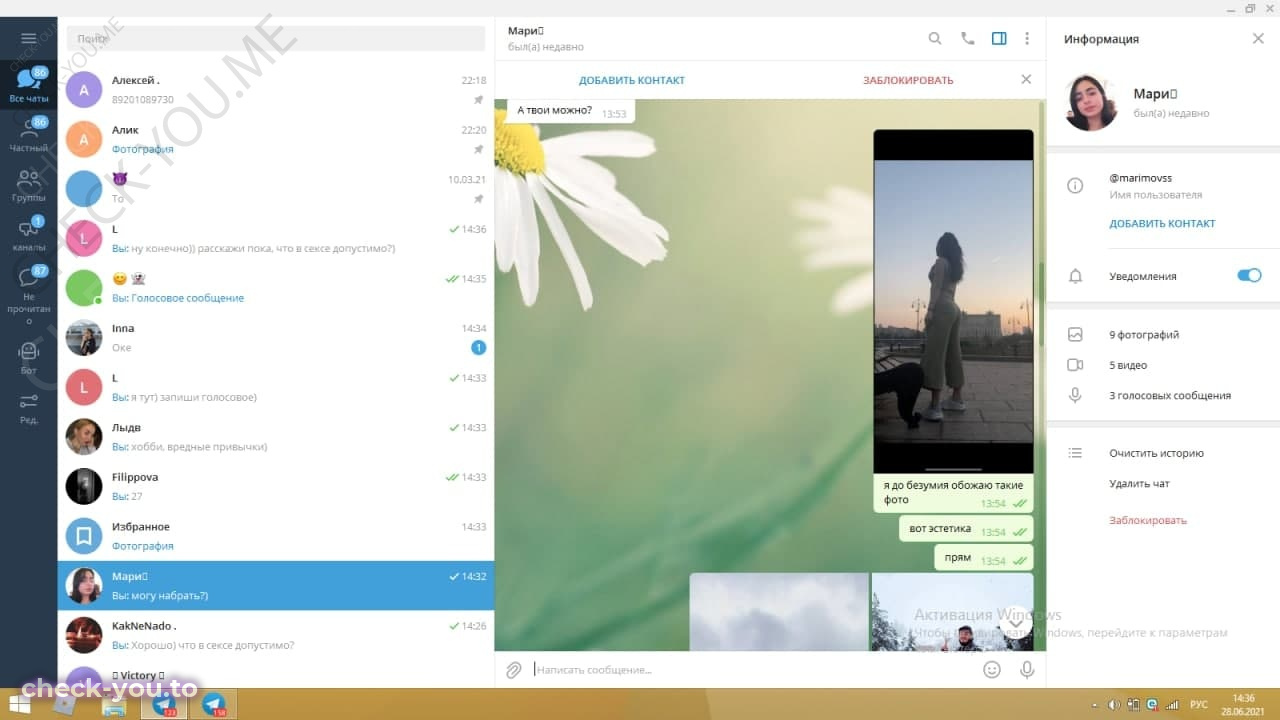Click ДОБАВИТЬ КОНТАКТ link in info panel
Image resolution: width=1280 pixels, height=720 pixels.
click(1162, 224)
